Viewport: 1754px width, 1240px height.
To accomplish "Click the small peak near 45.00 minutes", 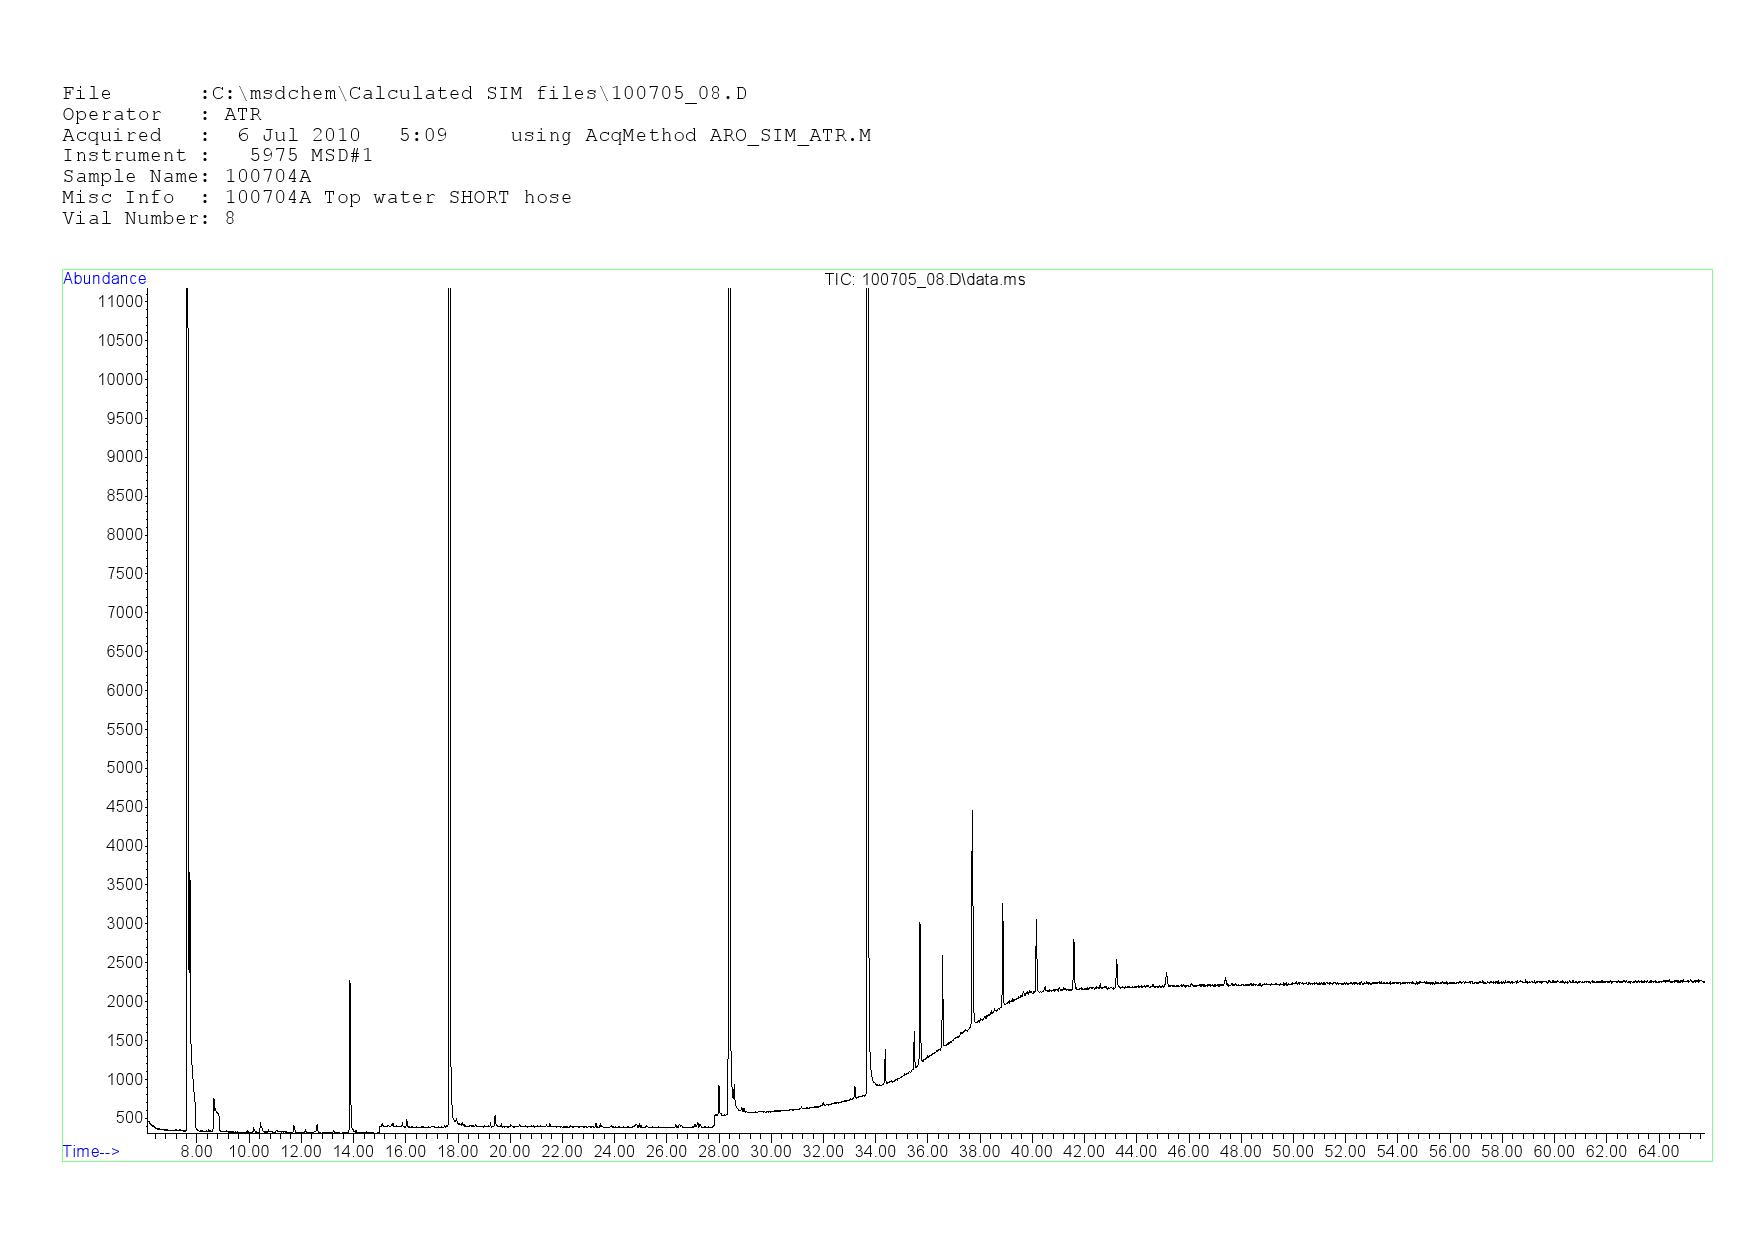I will (1166, 979).
